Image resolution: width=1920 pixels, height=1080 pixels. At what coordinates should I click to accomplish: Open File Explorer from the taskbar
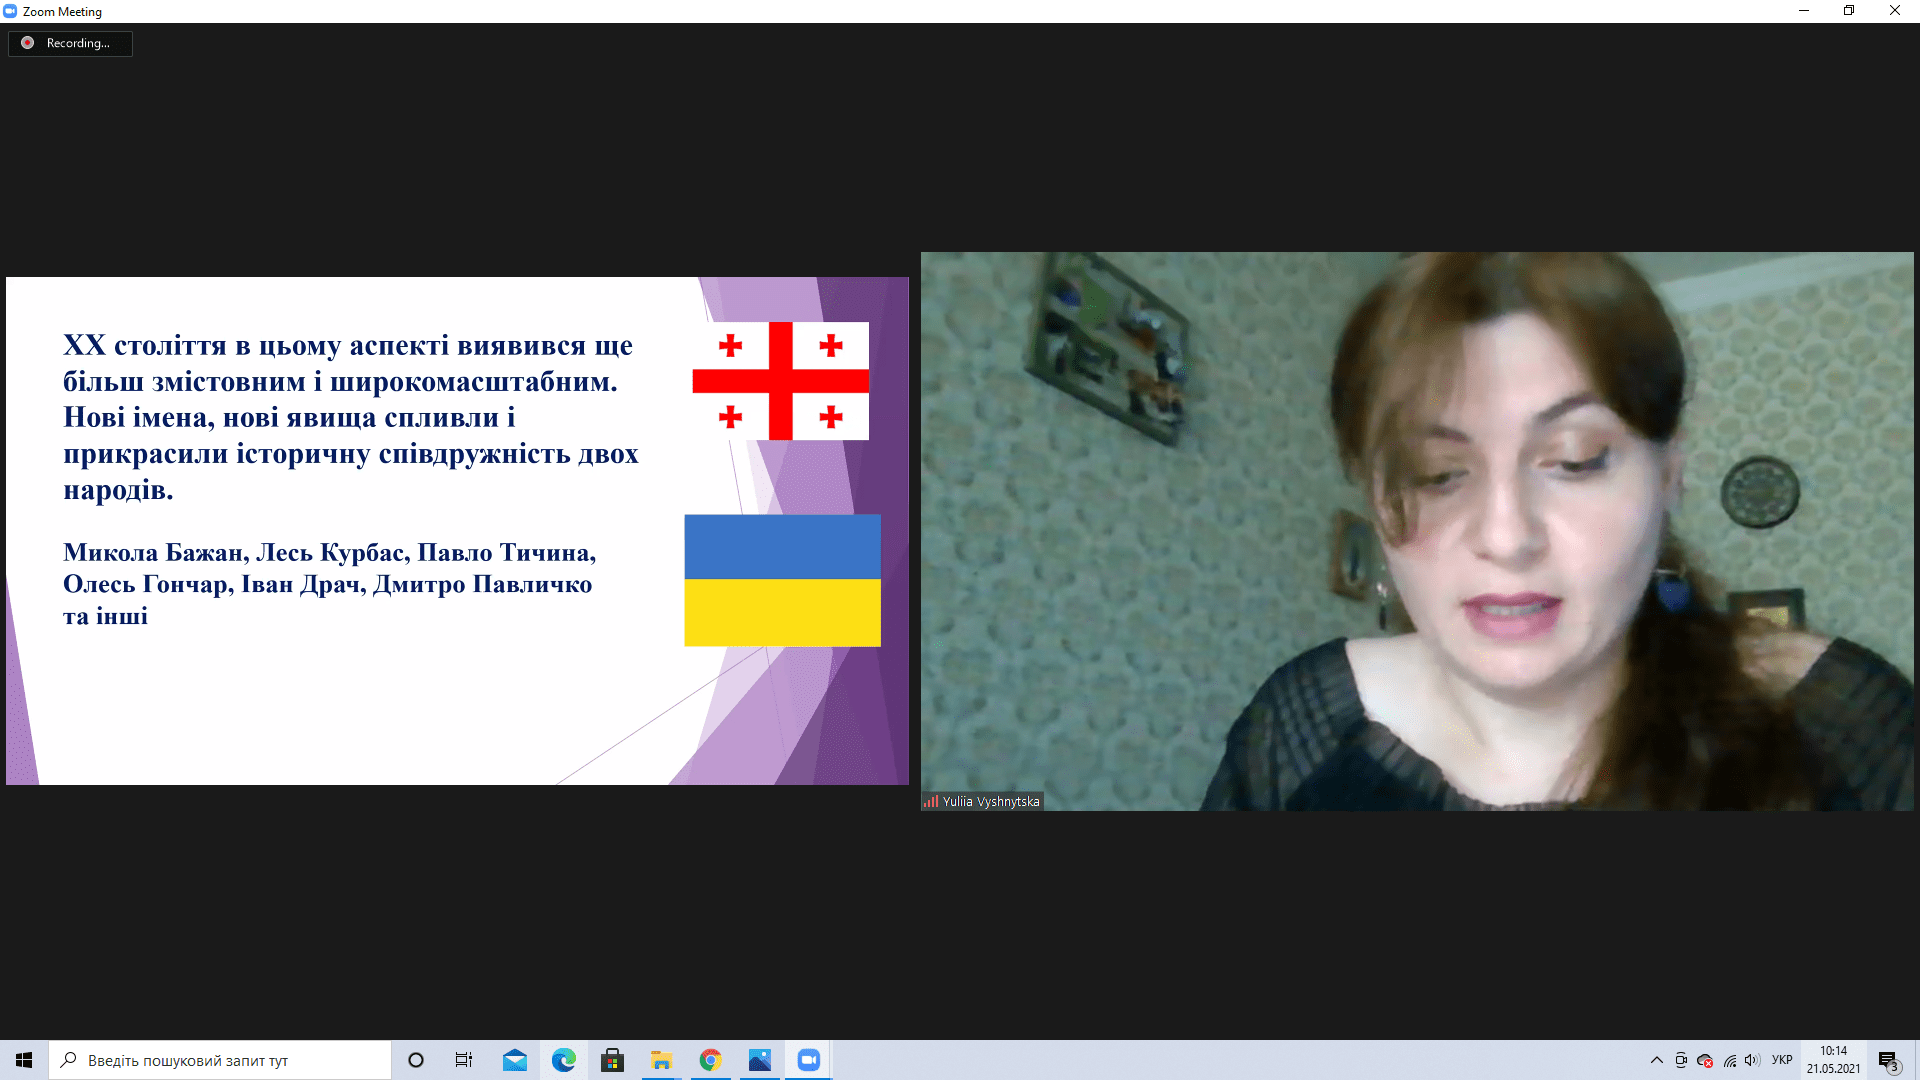pos(661,1060)
